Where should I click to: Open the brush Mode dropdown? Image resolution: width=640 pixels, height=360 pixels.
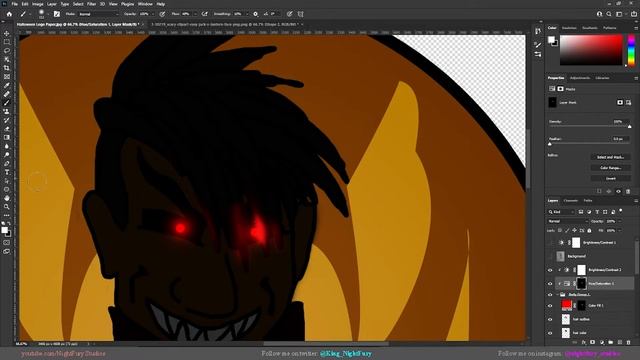point(98,14)
